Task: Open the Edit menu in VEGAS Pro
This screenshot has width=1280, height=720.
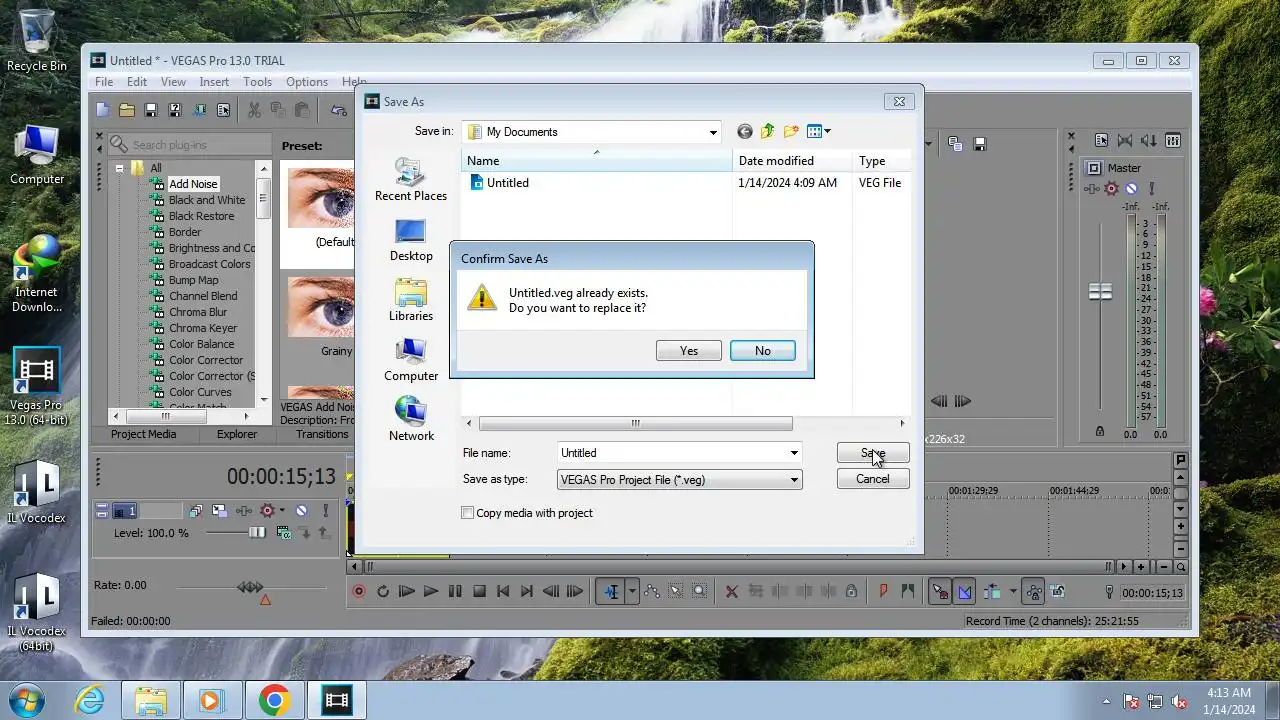Action: 137,82
